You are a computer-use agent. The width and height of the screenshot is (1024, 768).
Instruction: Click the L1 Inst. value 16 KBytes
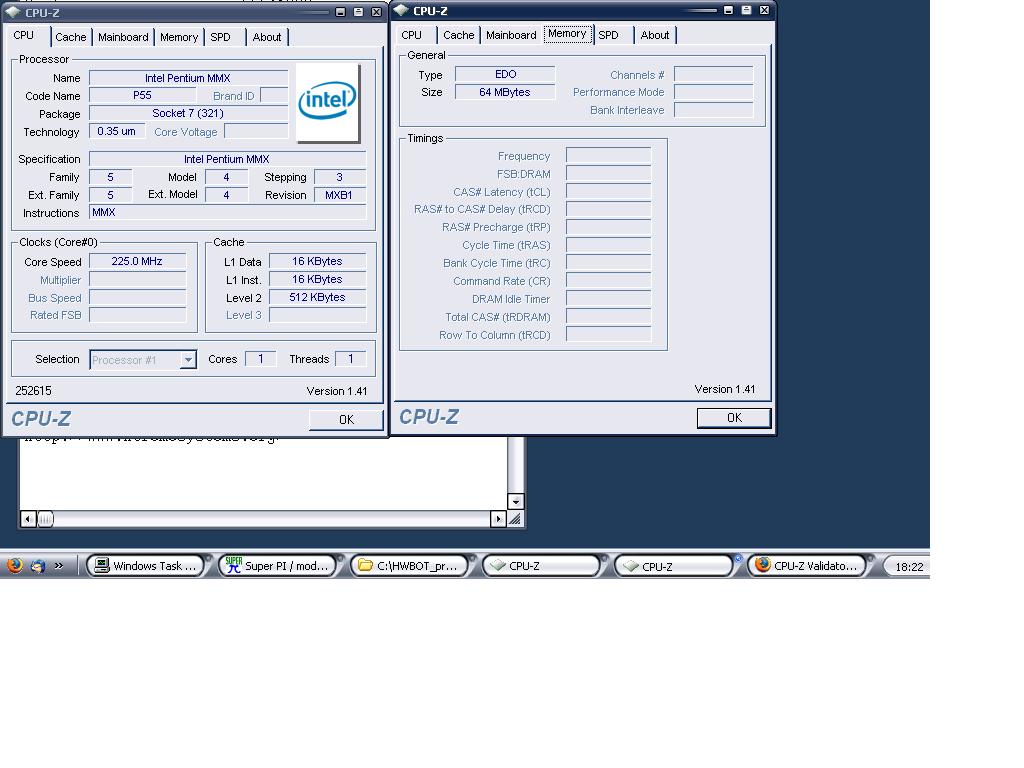click(x=317, y=279)
